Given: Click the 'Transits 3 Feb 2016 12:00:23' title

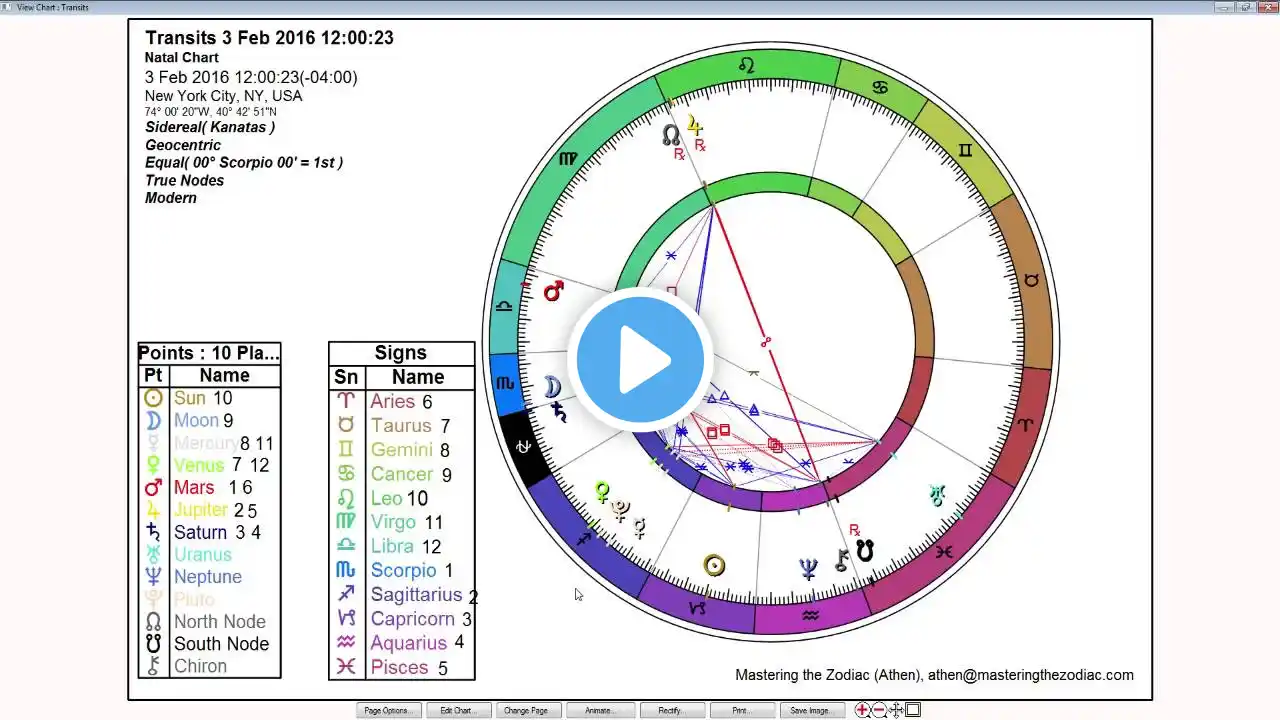Looking at the screenshot, I should (x=270, y=38).
